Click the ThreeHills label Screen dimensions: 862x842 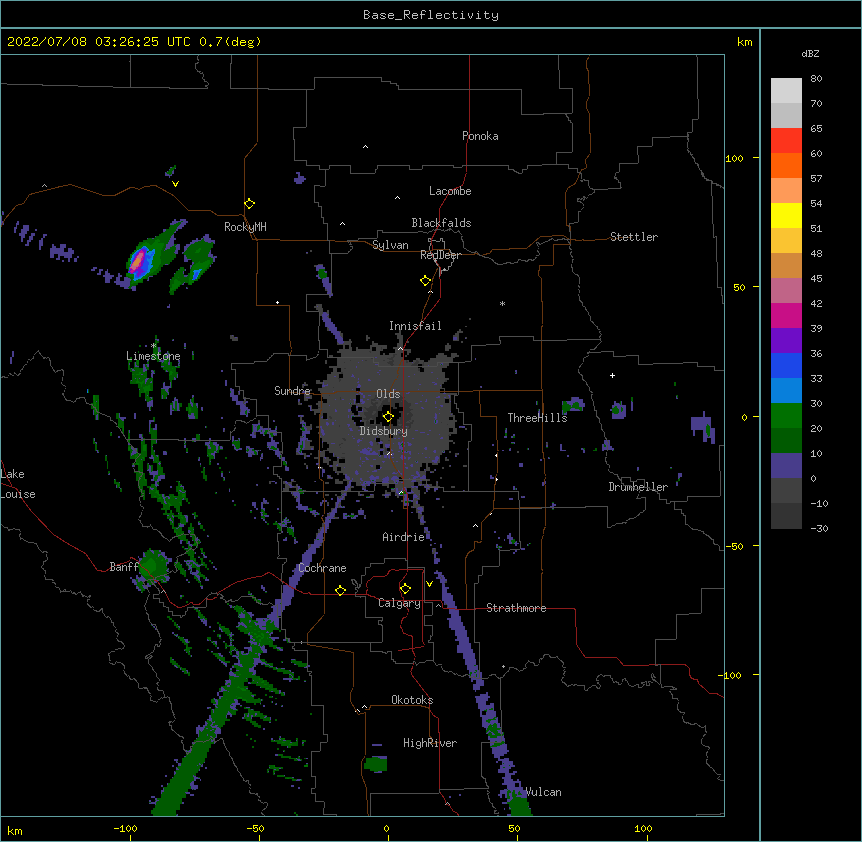tap(537, 418)
